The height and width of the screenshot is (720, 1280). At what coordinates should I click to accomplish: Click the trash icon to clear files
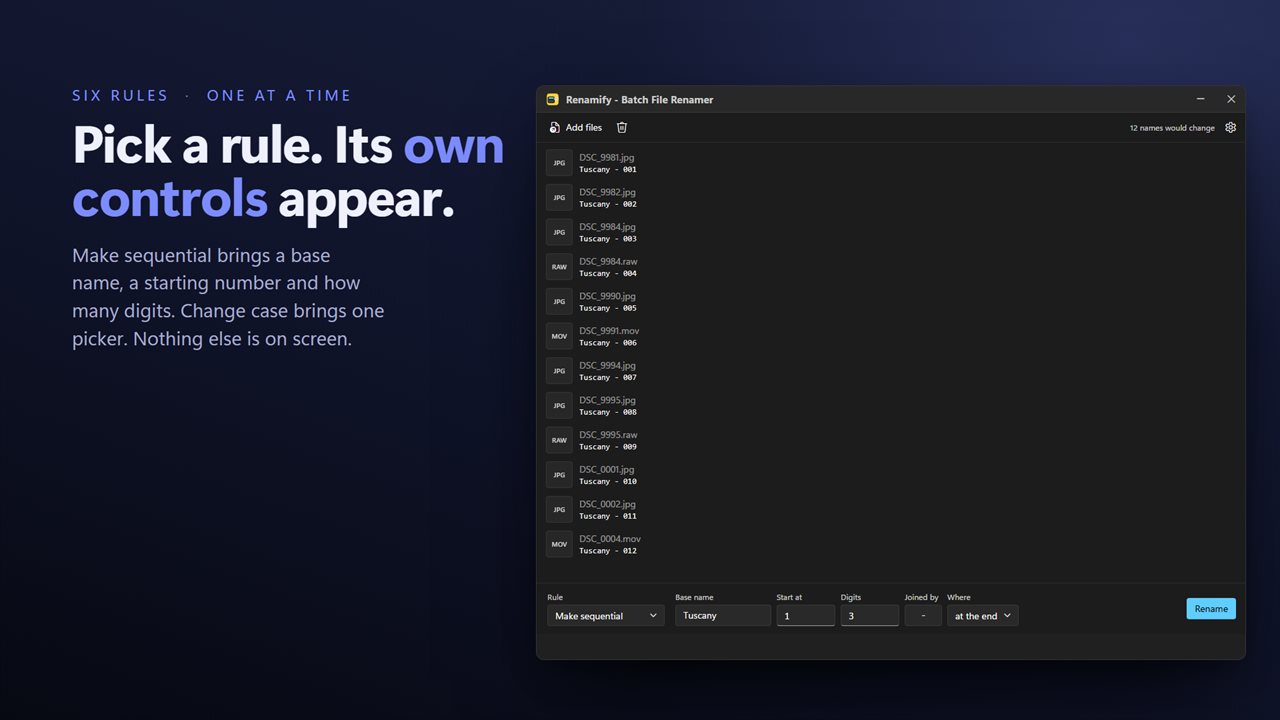click(622, 127)
